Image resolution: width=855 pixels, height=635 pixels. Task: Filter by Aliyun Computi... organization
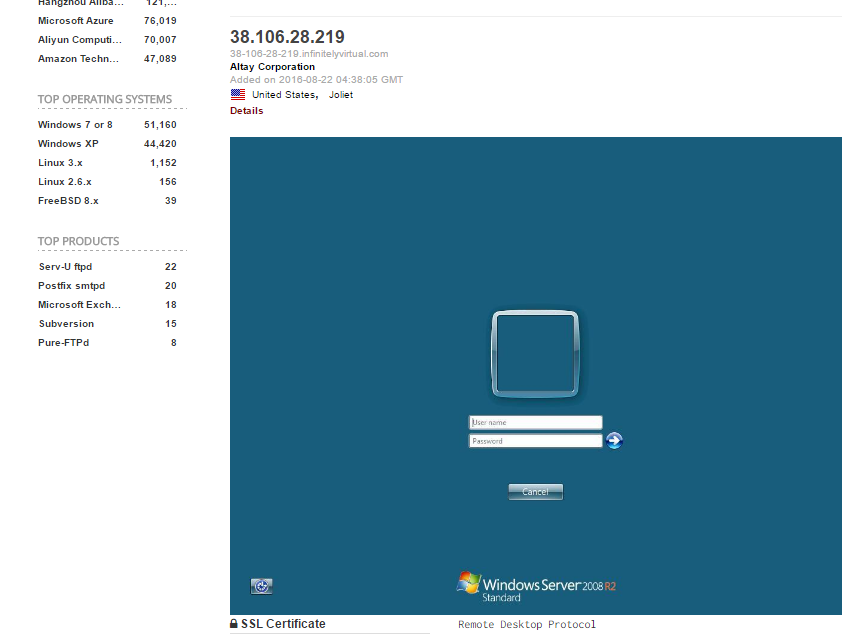tap(80, 40)
